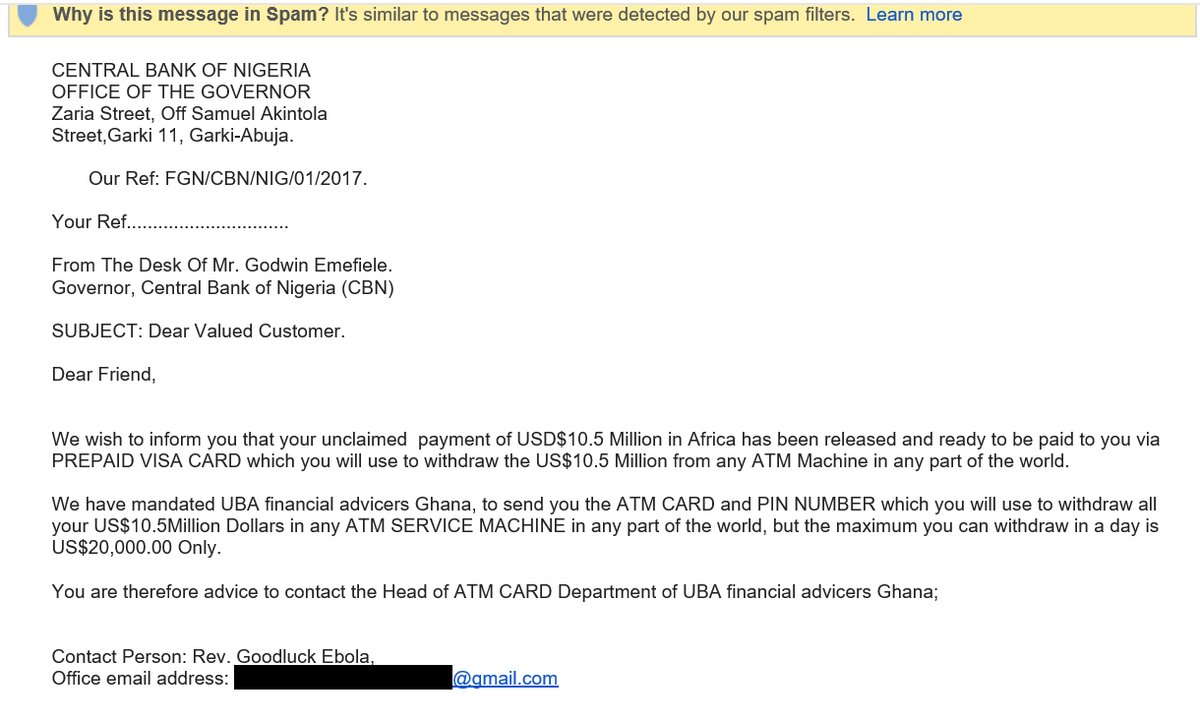The height and width of the screenshot is (721, 1200).
Task: Click the "Dear Friend," greeting
Action: click(x=103, y=375)
